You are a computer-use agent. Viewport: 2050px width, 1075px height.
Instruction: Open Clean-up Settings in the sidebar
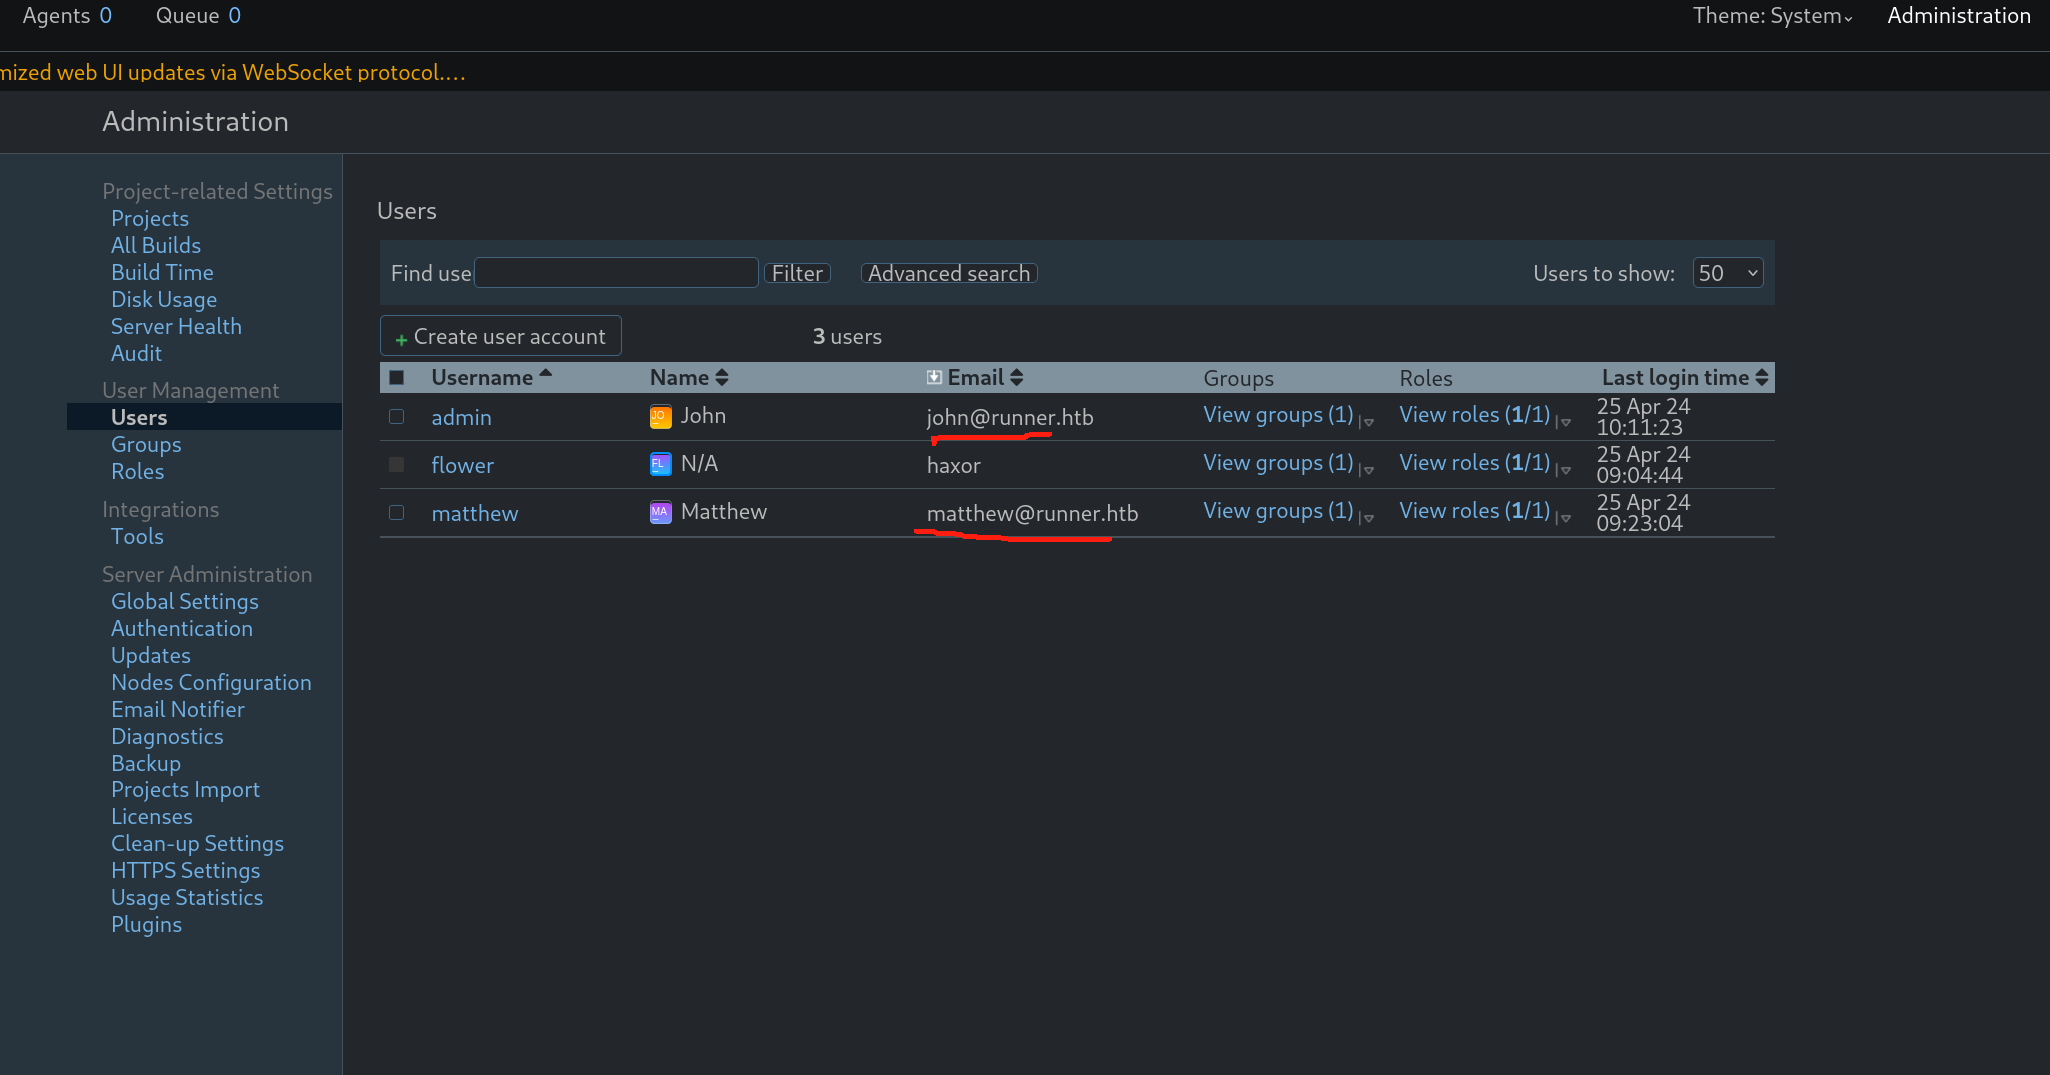point(197,843)
